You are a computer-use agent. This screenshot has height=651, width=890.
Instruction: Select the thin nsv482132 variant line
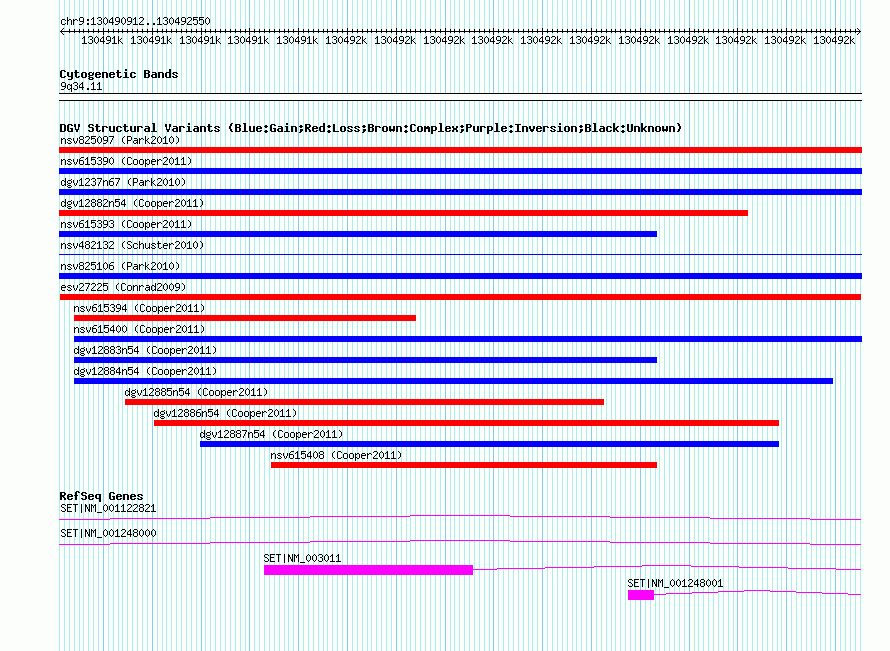tap(460, 254)
